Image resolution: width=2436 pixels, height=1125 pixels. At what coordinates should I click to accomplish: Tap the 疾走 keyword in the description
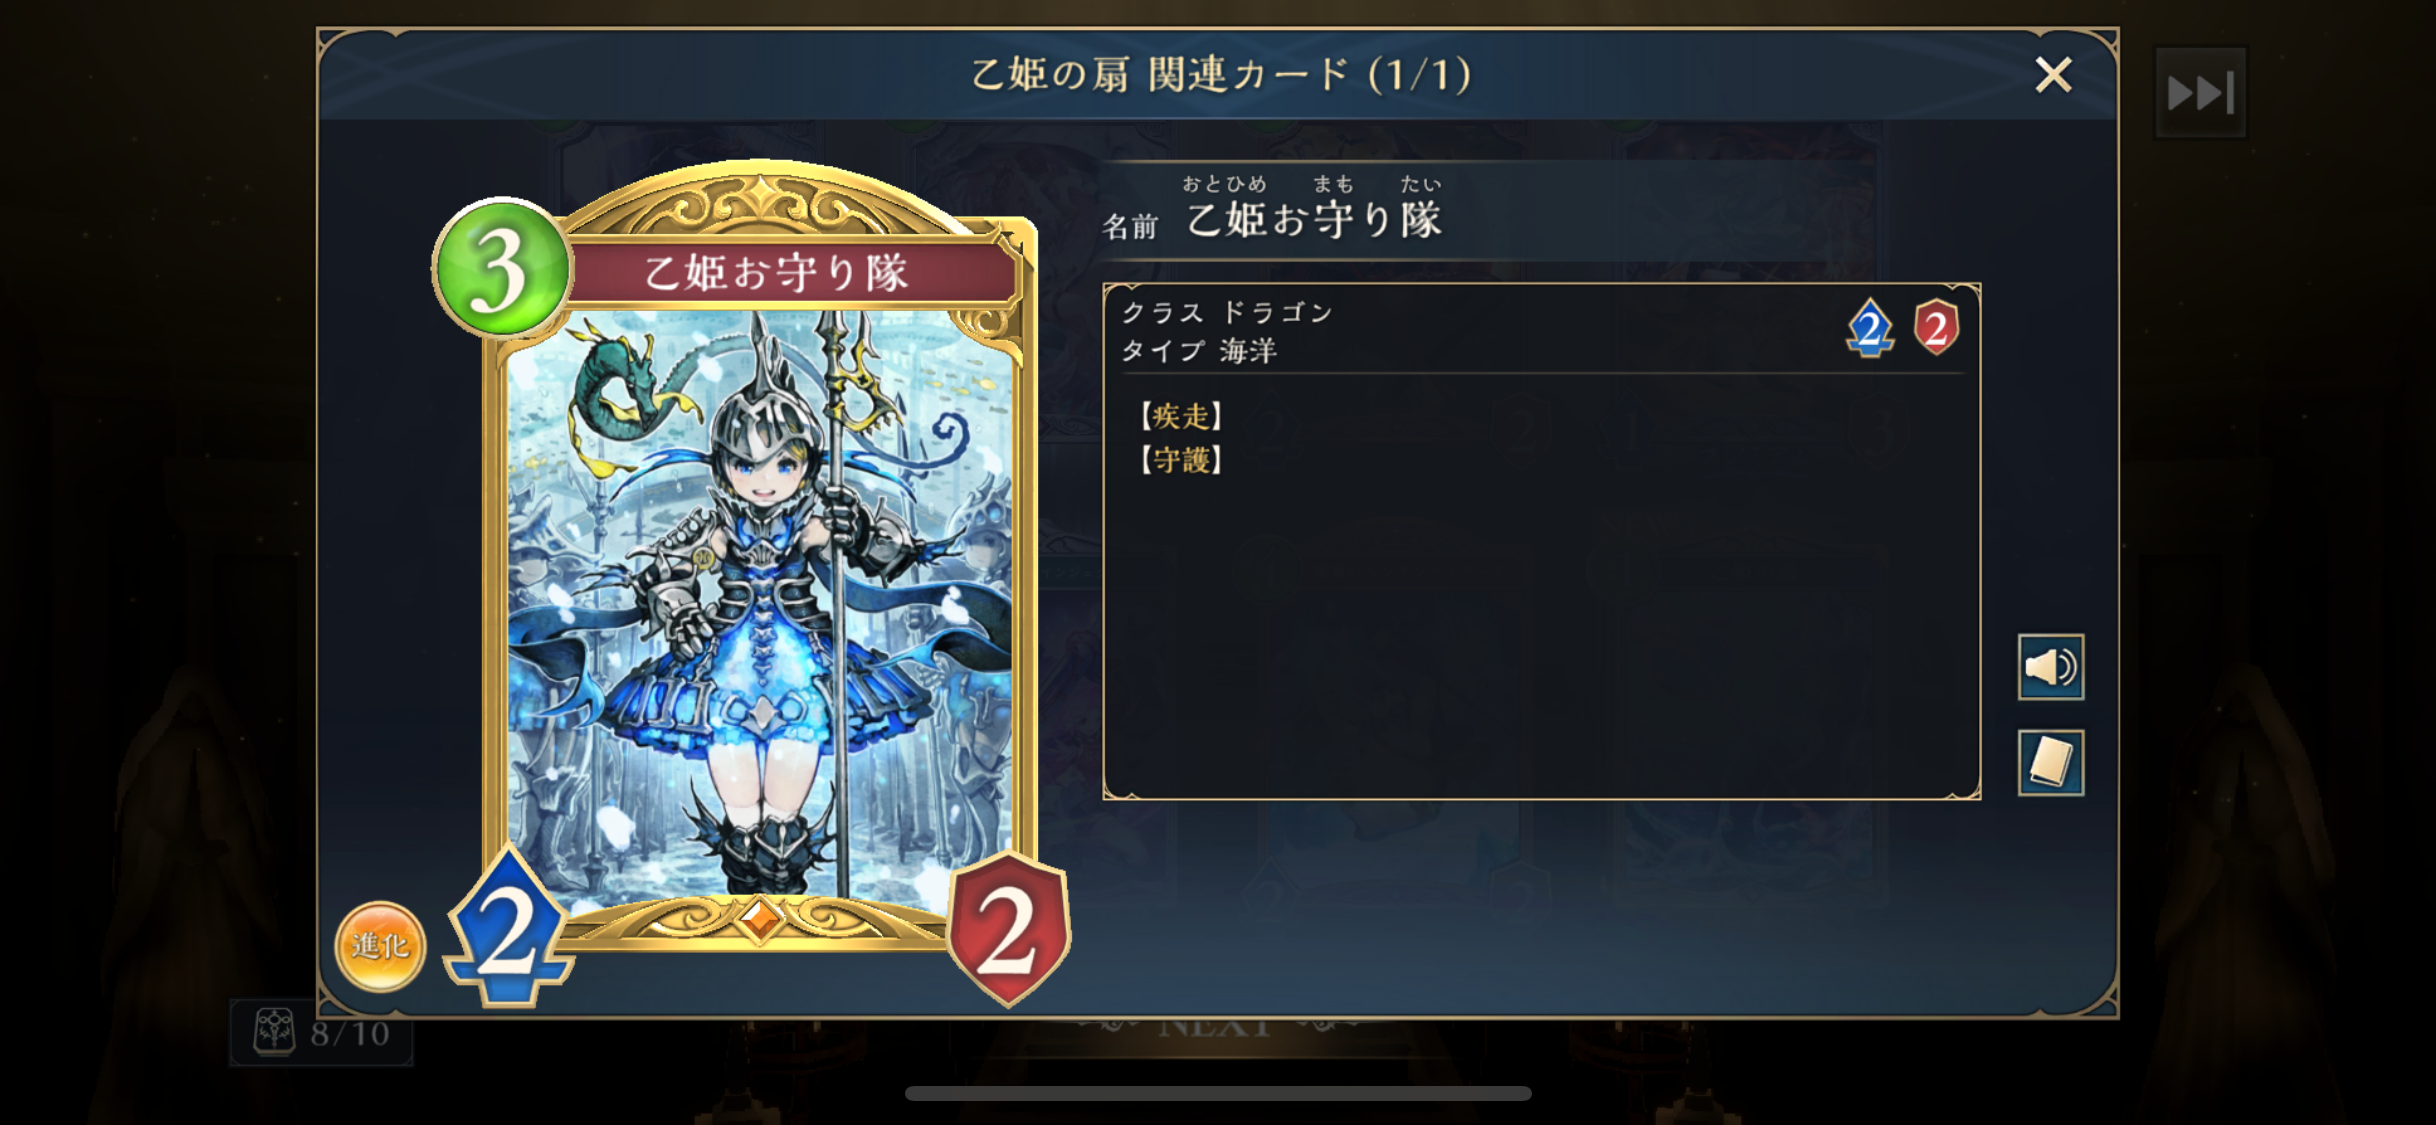coord(1181,415)
